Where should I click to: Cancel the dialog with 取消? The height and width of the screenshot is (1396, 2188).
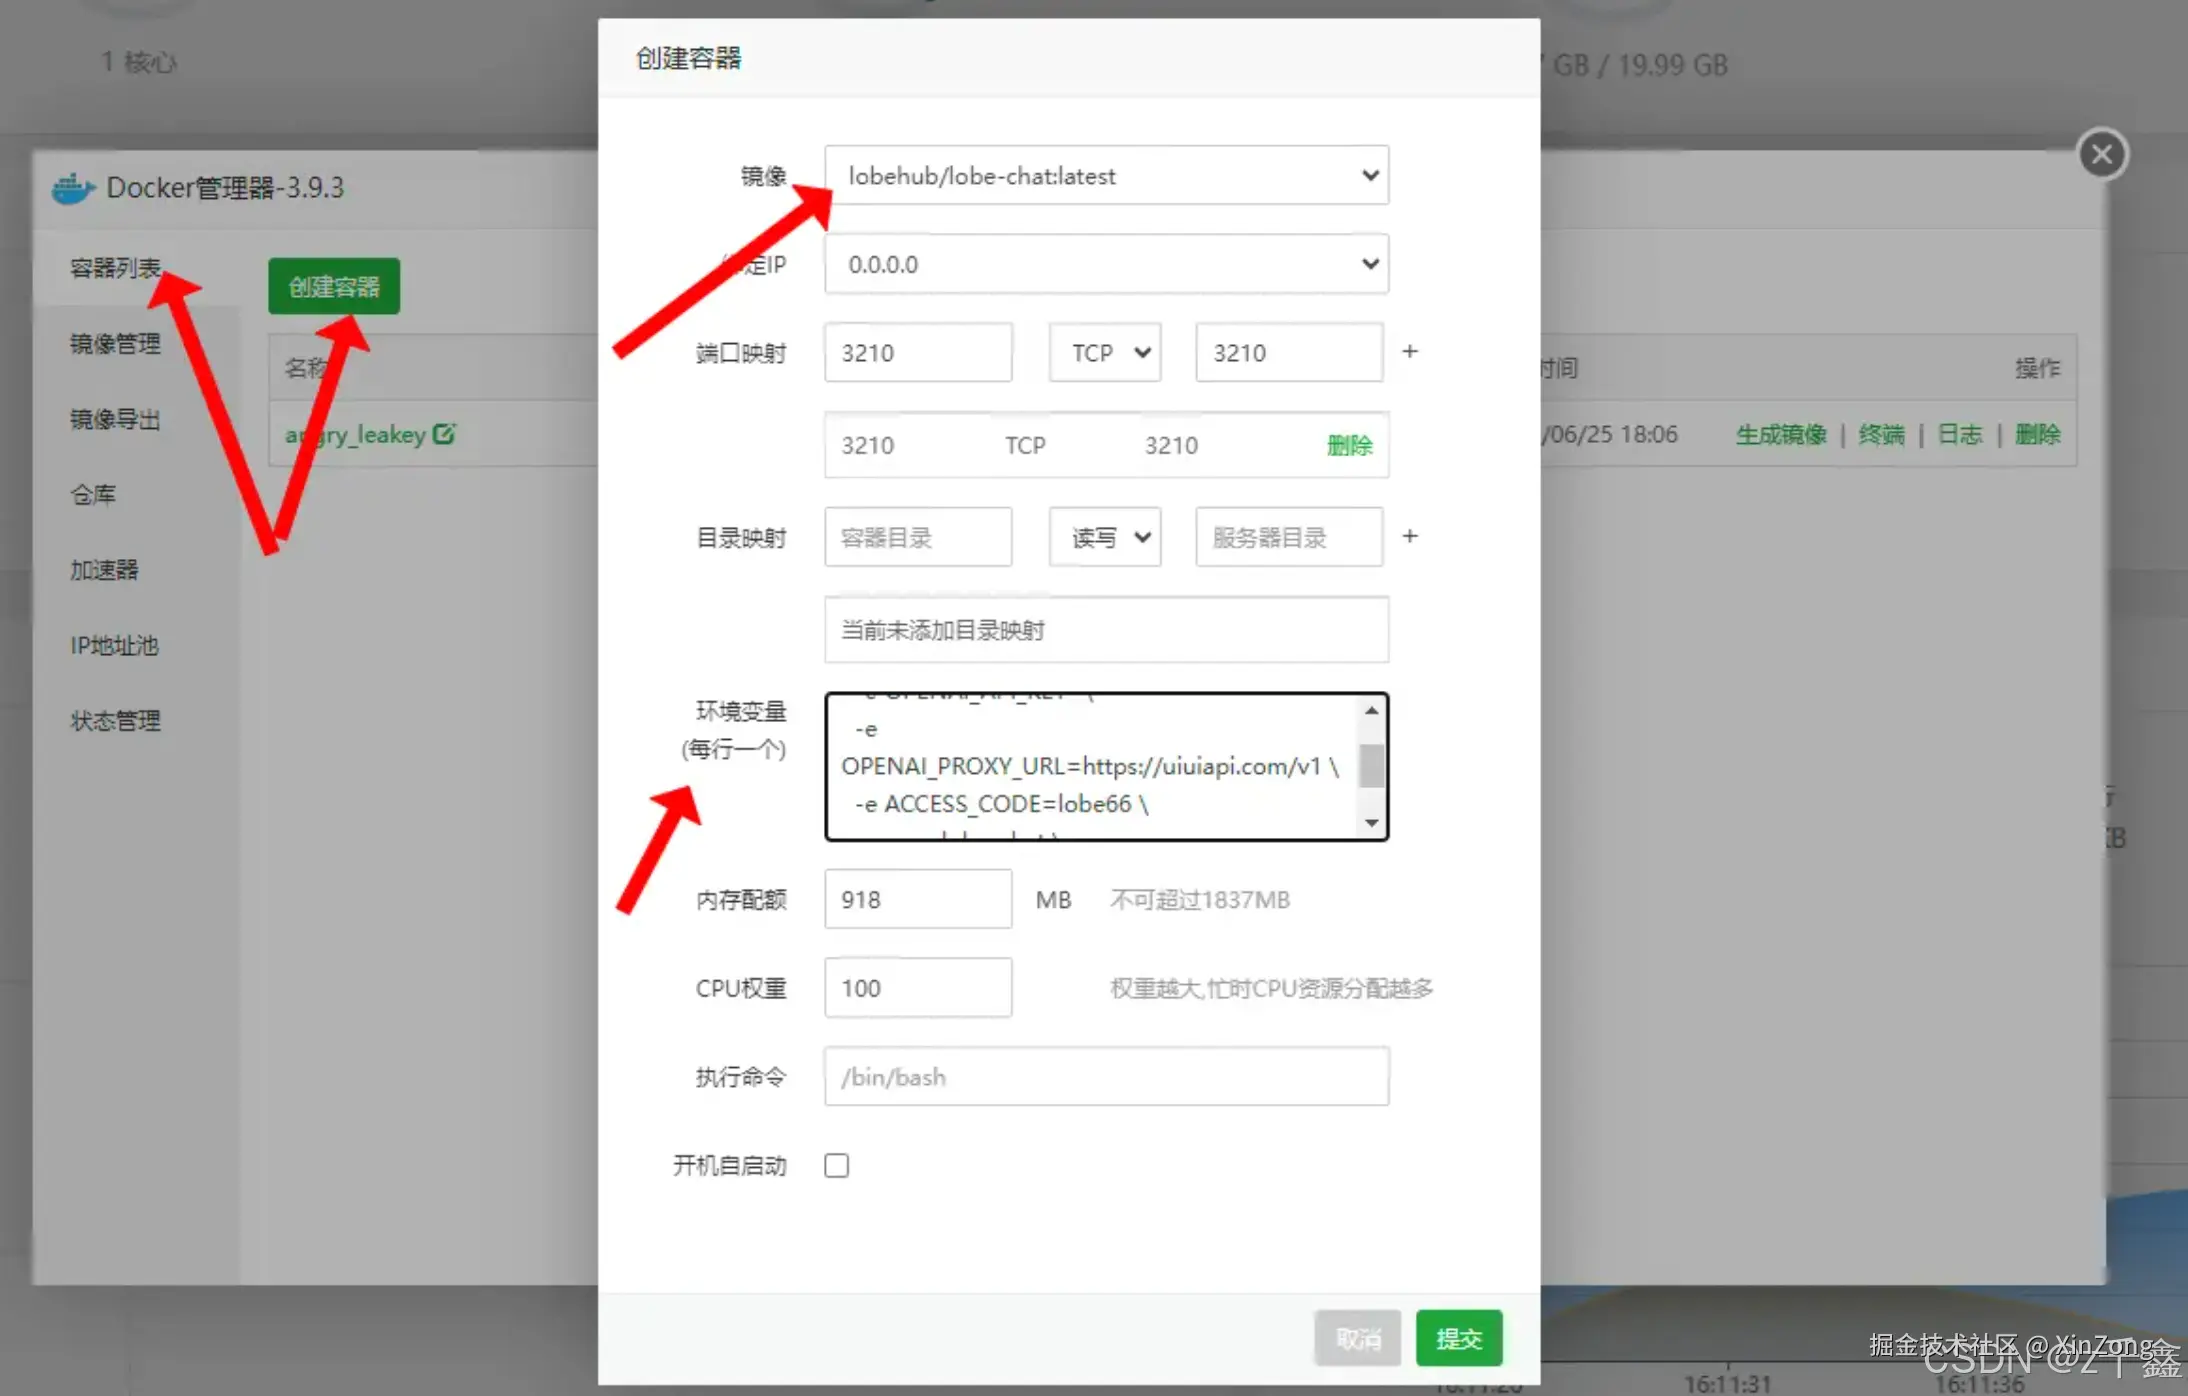tap(1357, 1338)
